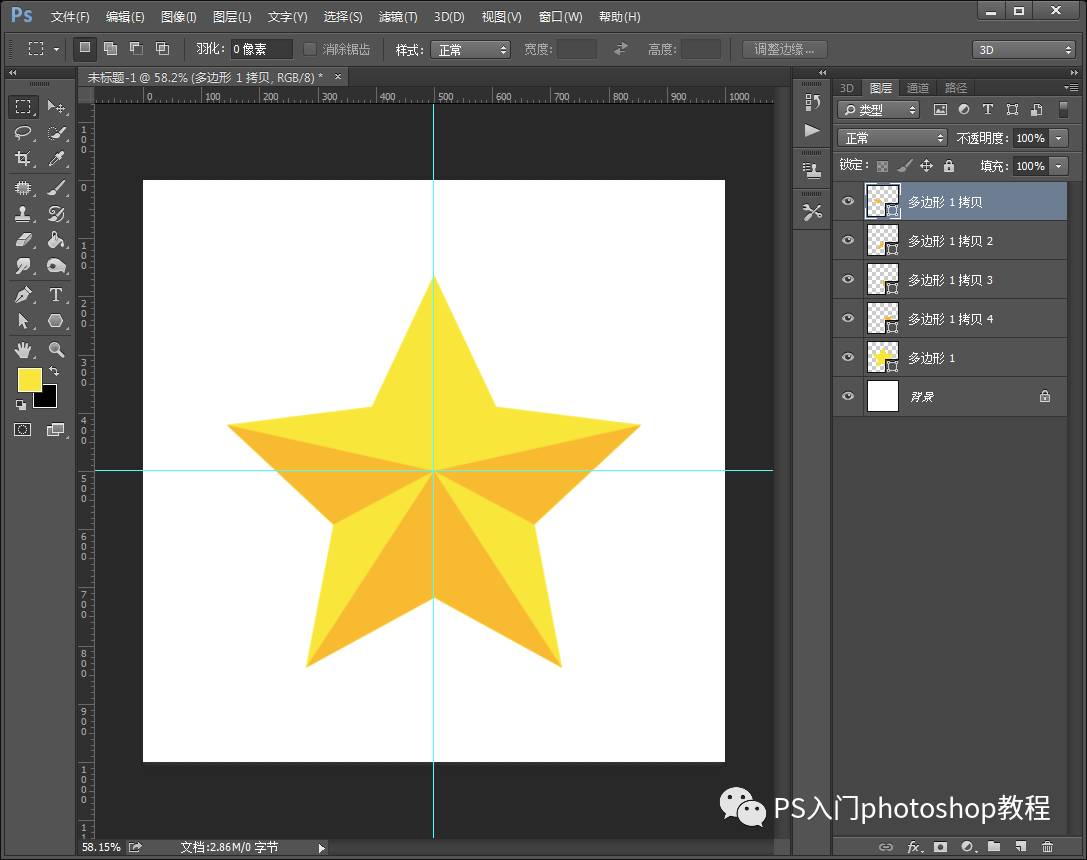Screen dimensions: 1087x860
Task: Select the Clone Stamp tool
Action: 23,213
